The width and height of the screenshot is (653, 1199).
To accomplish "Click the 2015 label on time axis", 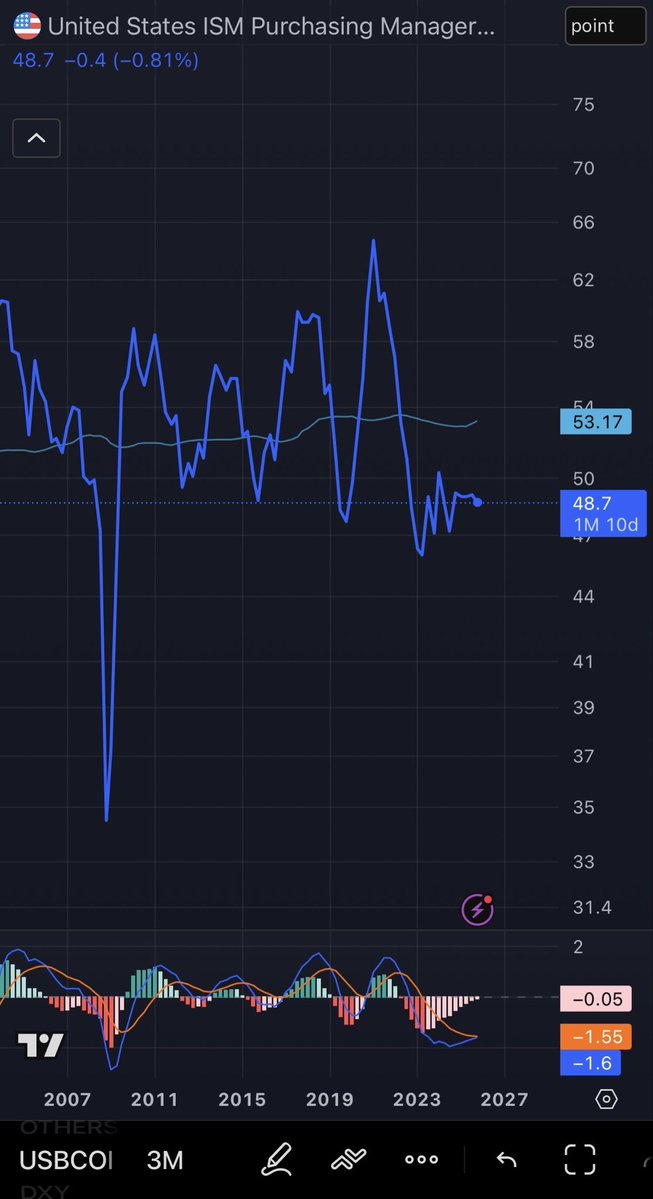I will pos(242,1100).
